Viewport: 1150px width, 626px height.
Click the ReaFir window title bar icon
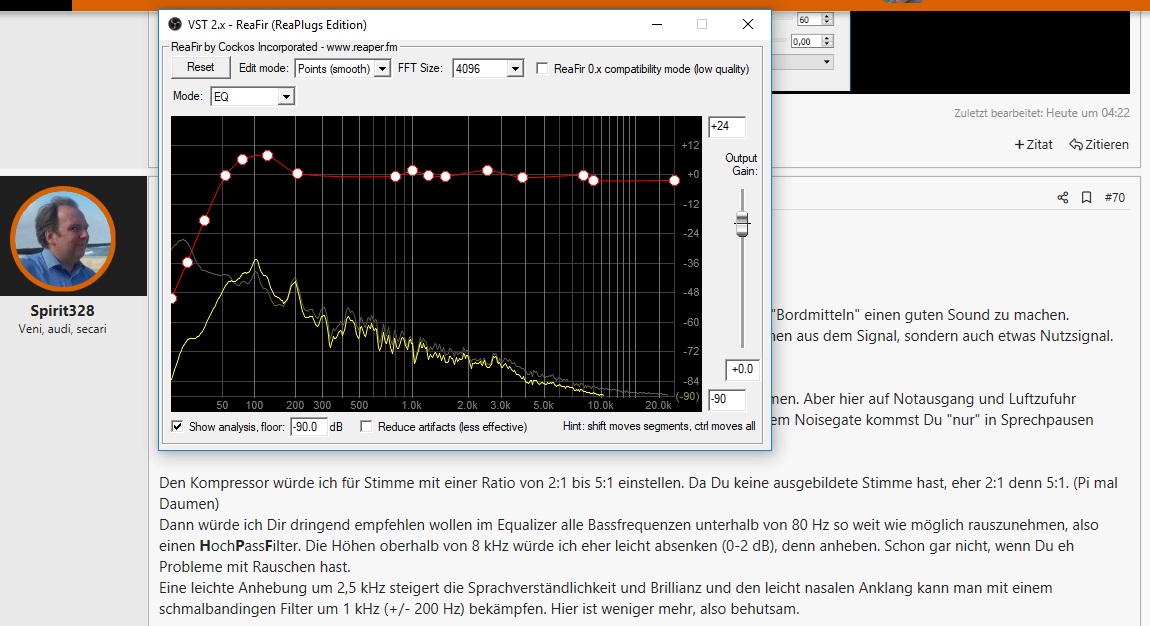tap(175, 24)
